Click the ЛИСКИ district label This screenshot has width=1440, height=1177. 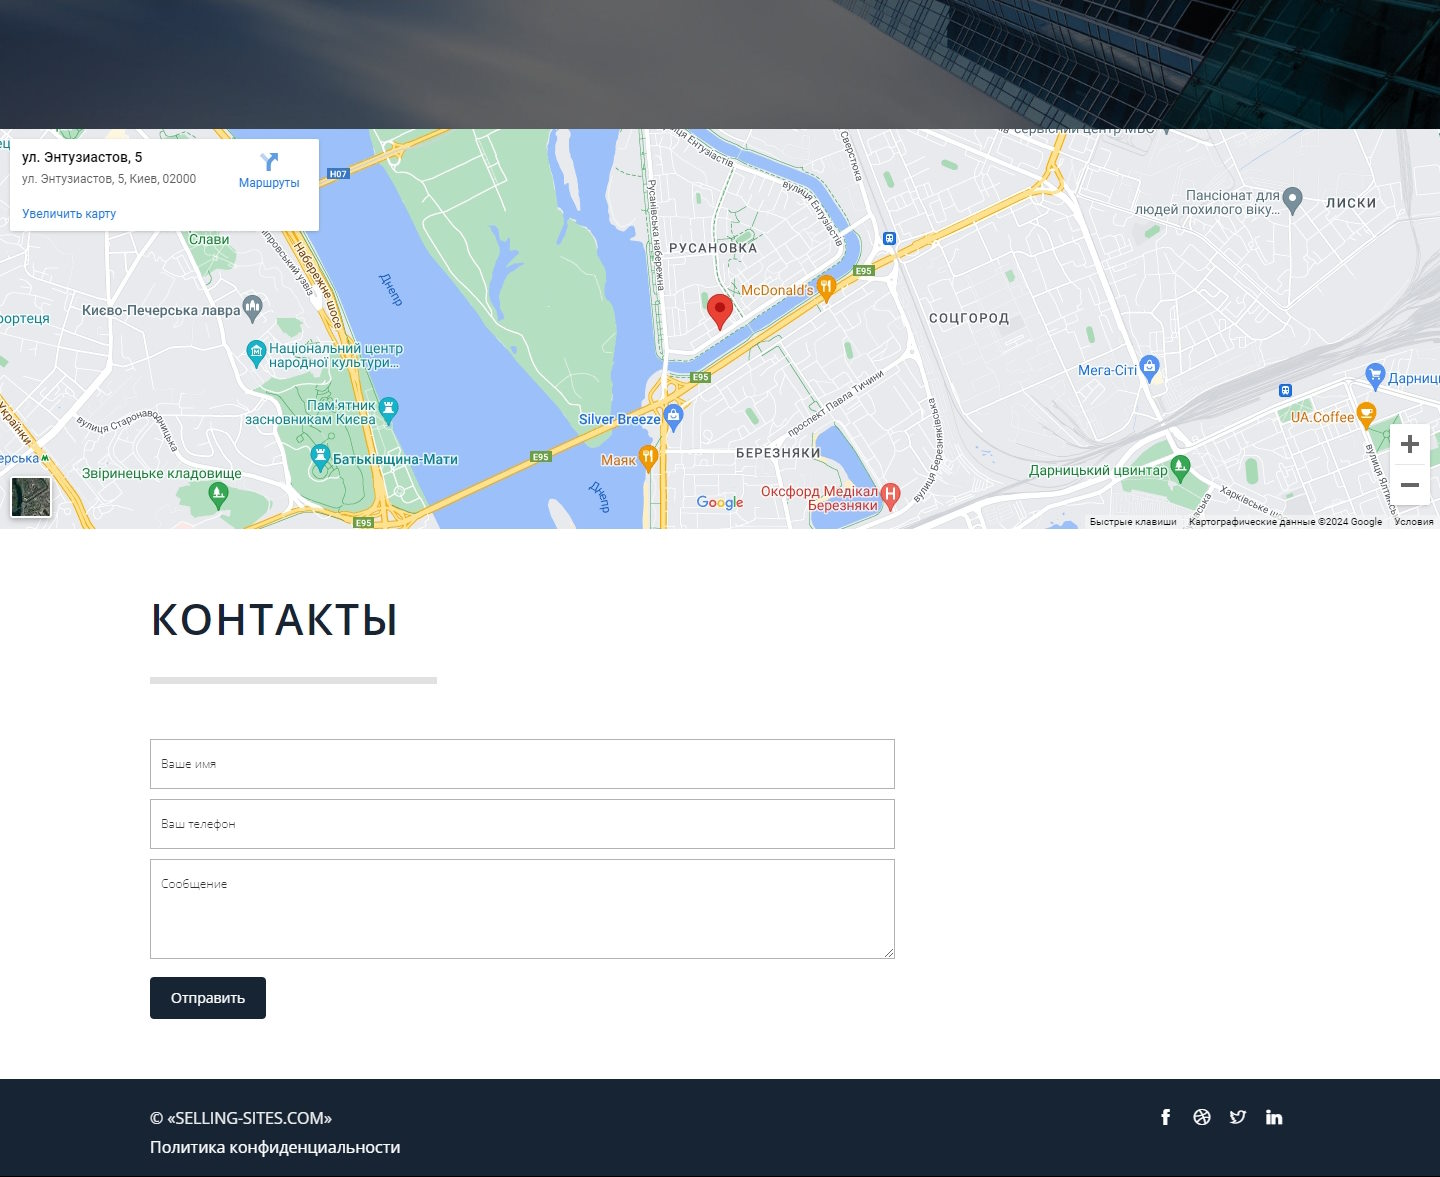[1351, 203]
